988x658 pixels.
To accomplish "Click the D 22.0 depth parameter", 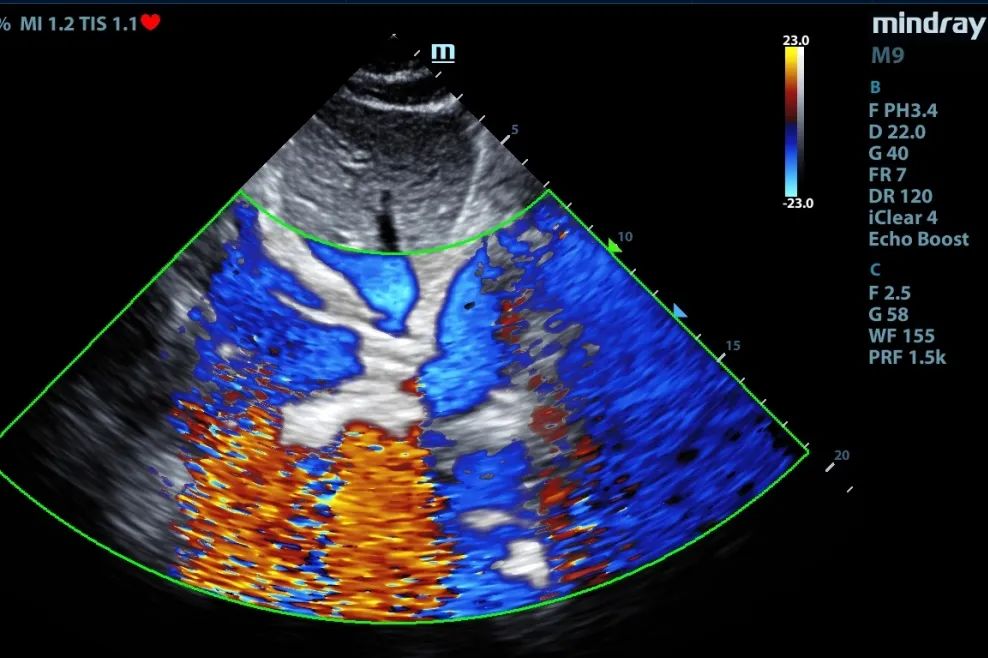I will (897, 132).
